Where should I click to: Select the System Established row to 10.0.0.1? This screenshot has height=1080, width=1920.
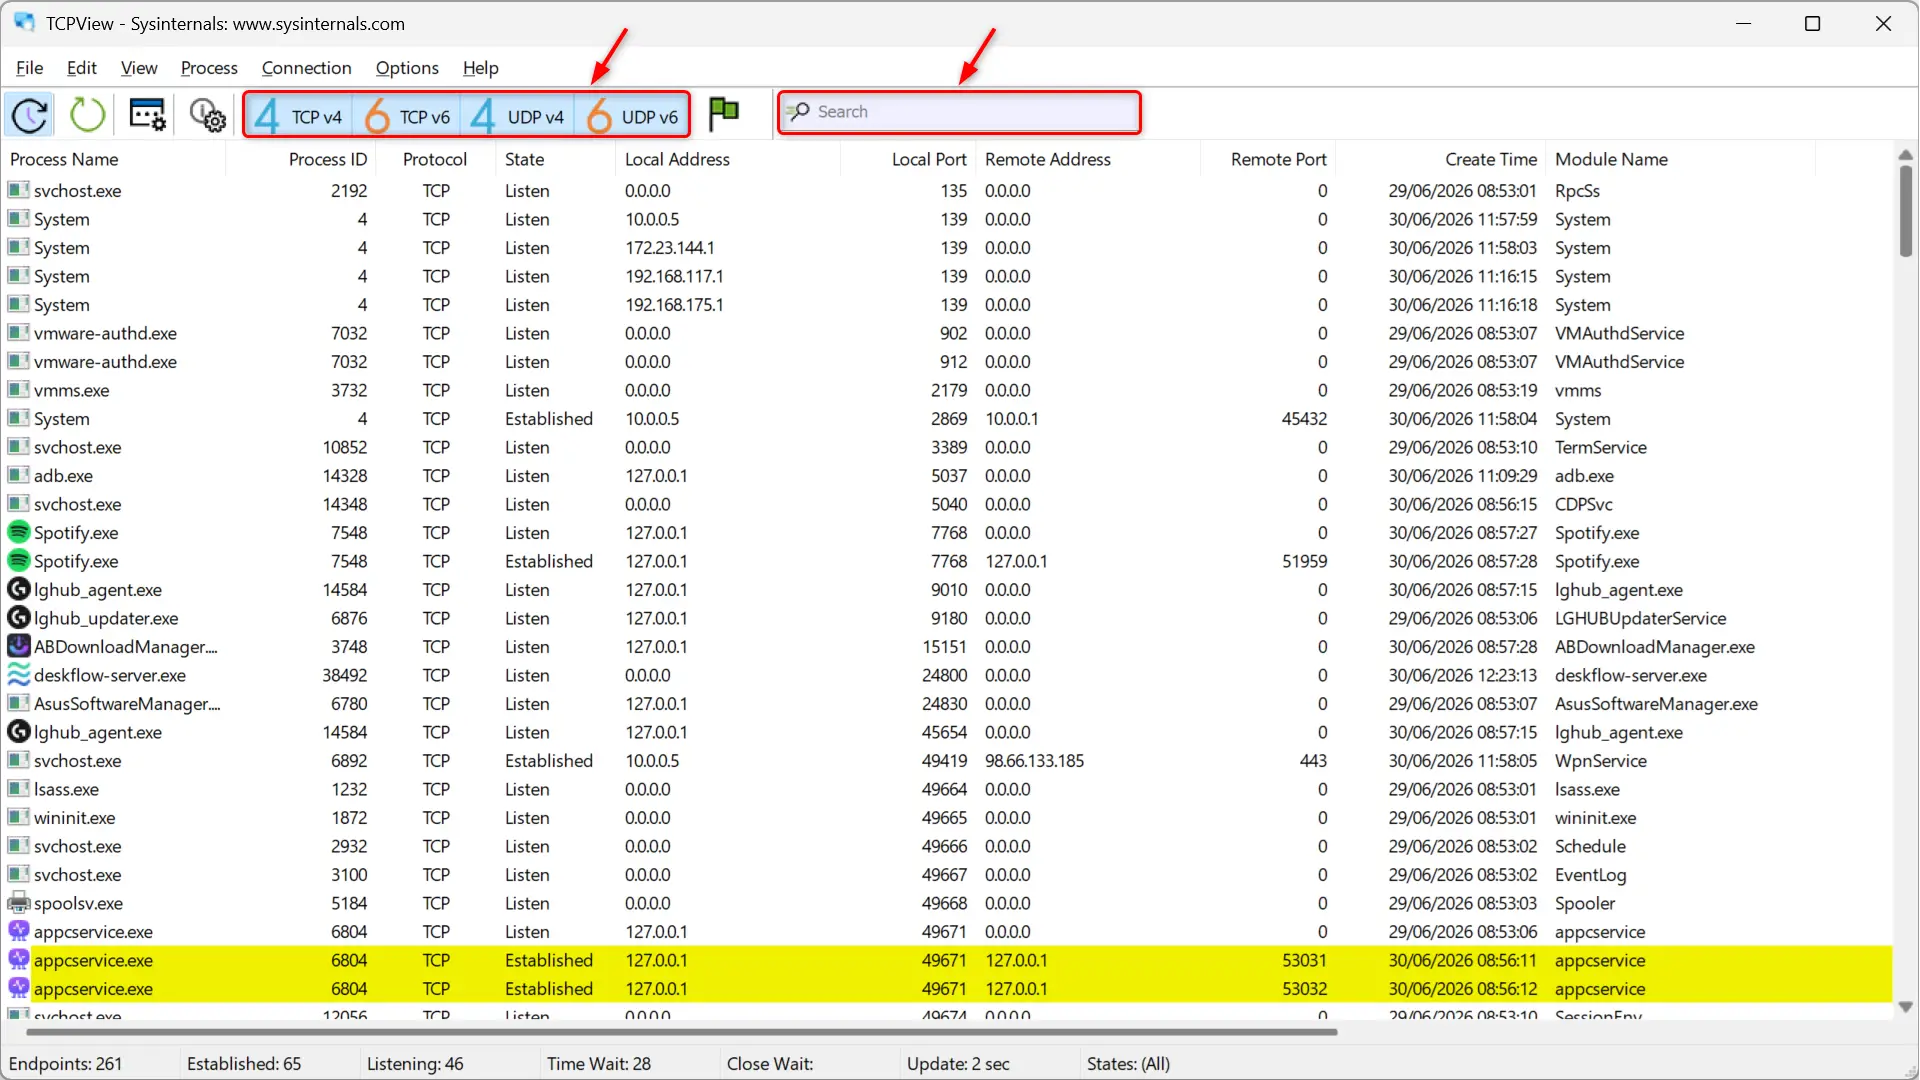pyautogui.click(x=947, y=418)
